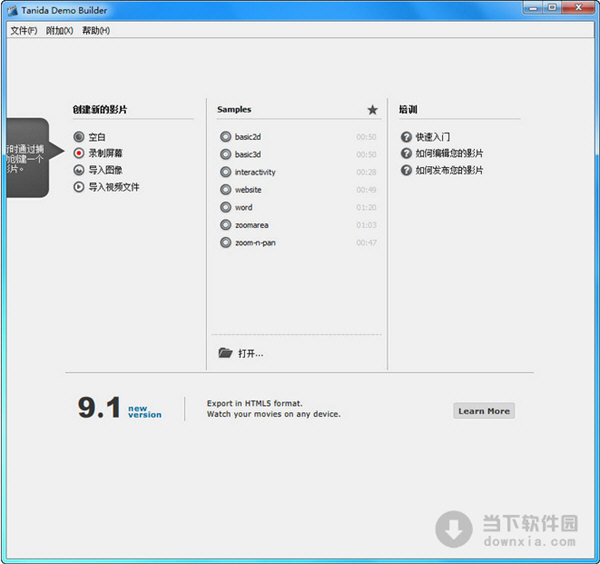
Task: Click the import images icon
Action: 79,170
